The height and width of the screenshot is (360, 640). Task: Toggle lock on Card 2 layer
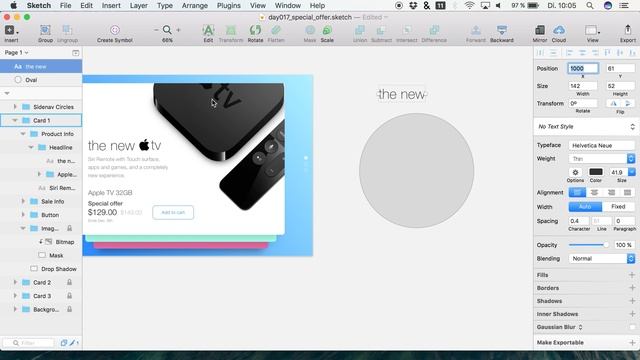point(69,282)
